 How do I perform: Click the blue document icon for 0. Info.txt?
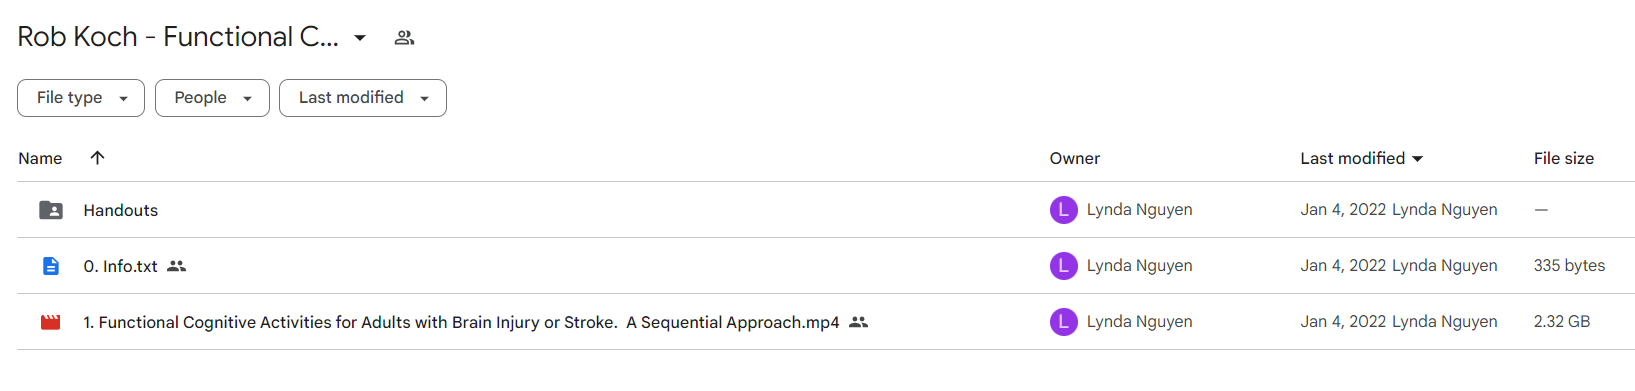tap(51, 266)
